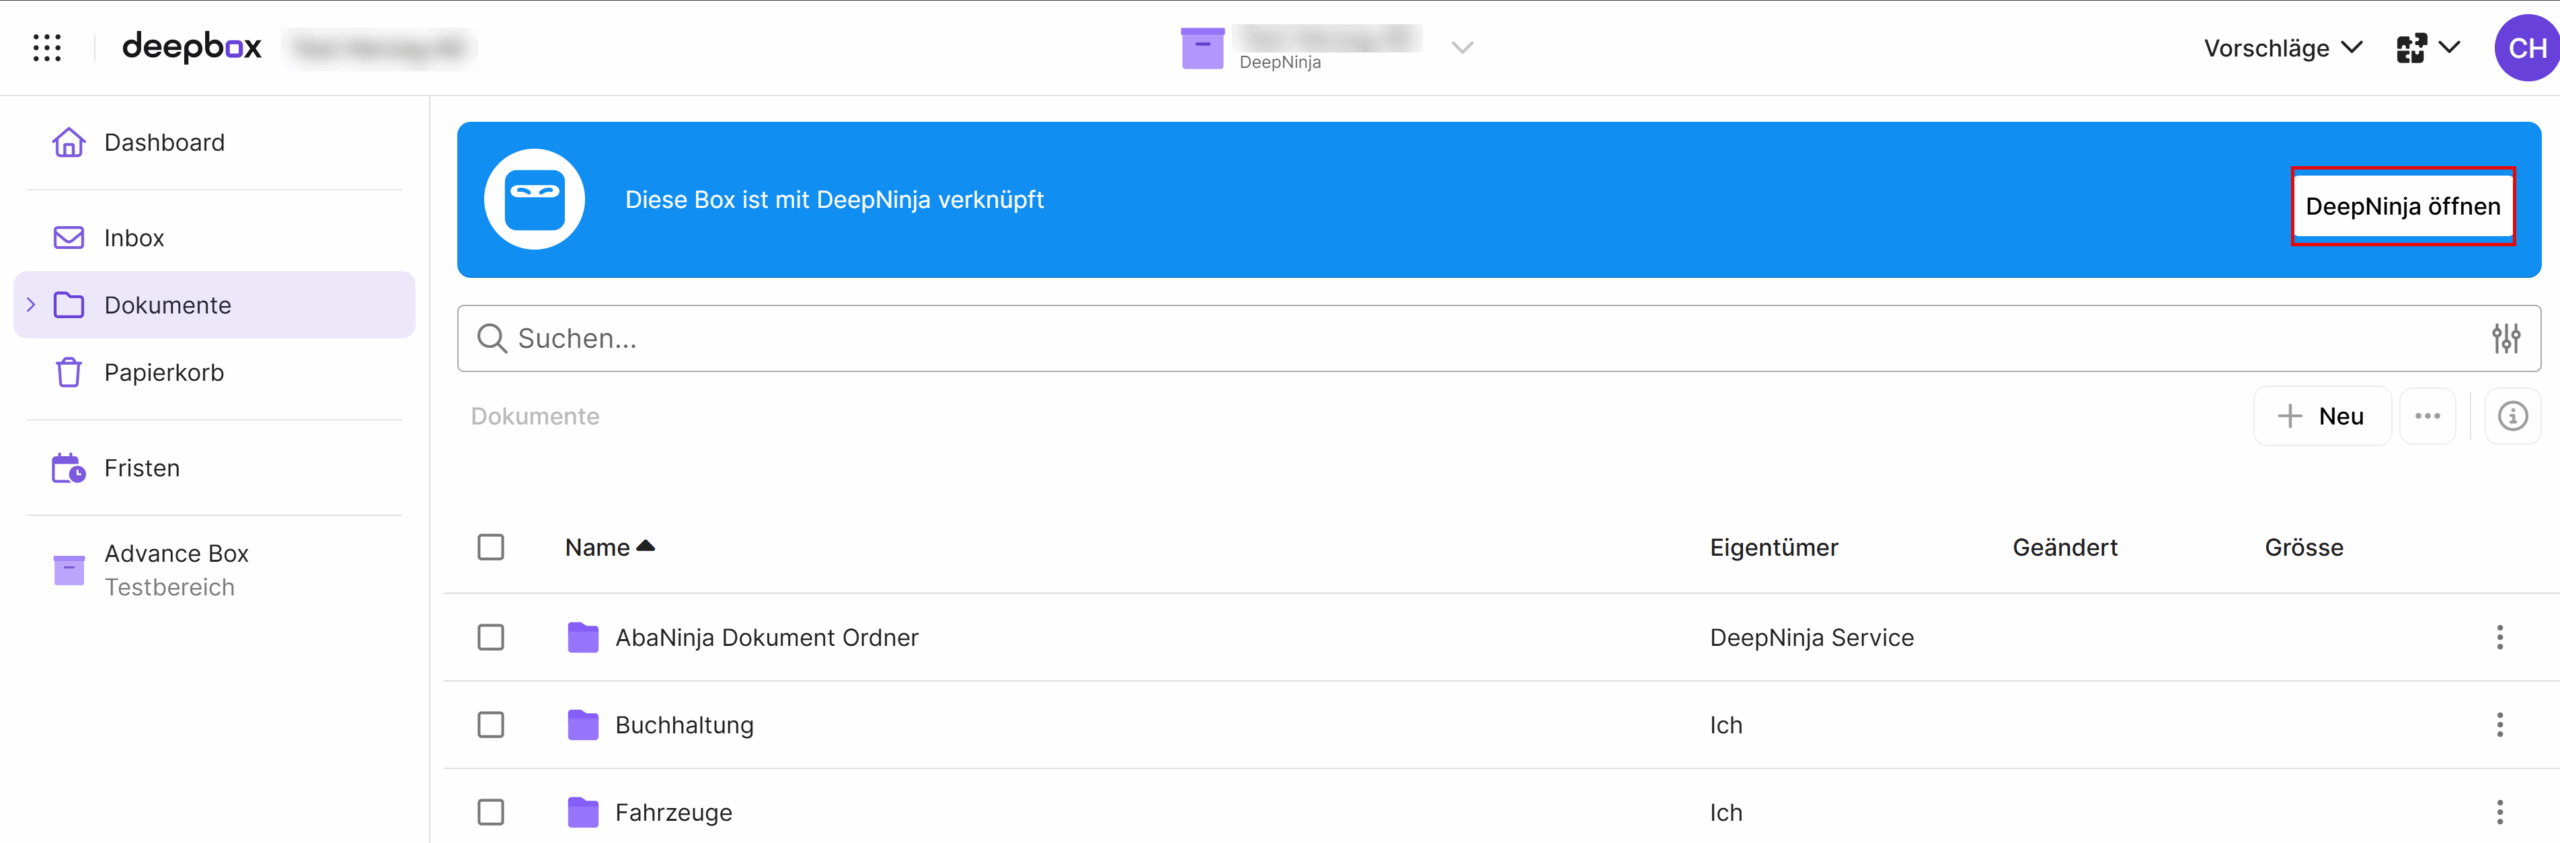Open the box selector dropdown chevron

pos(1462,48)
